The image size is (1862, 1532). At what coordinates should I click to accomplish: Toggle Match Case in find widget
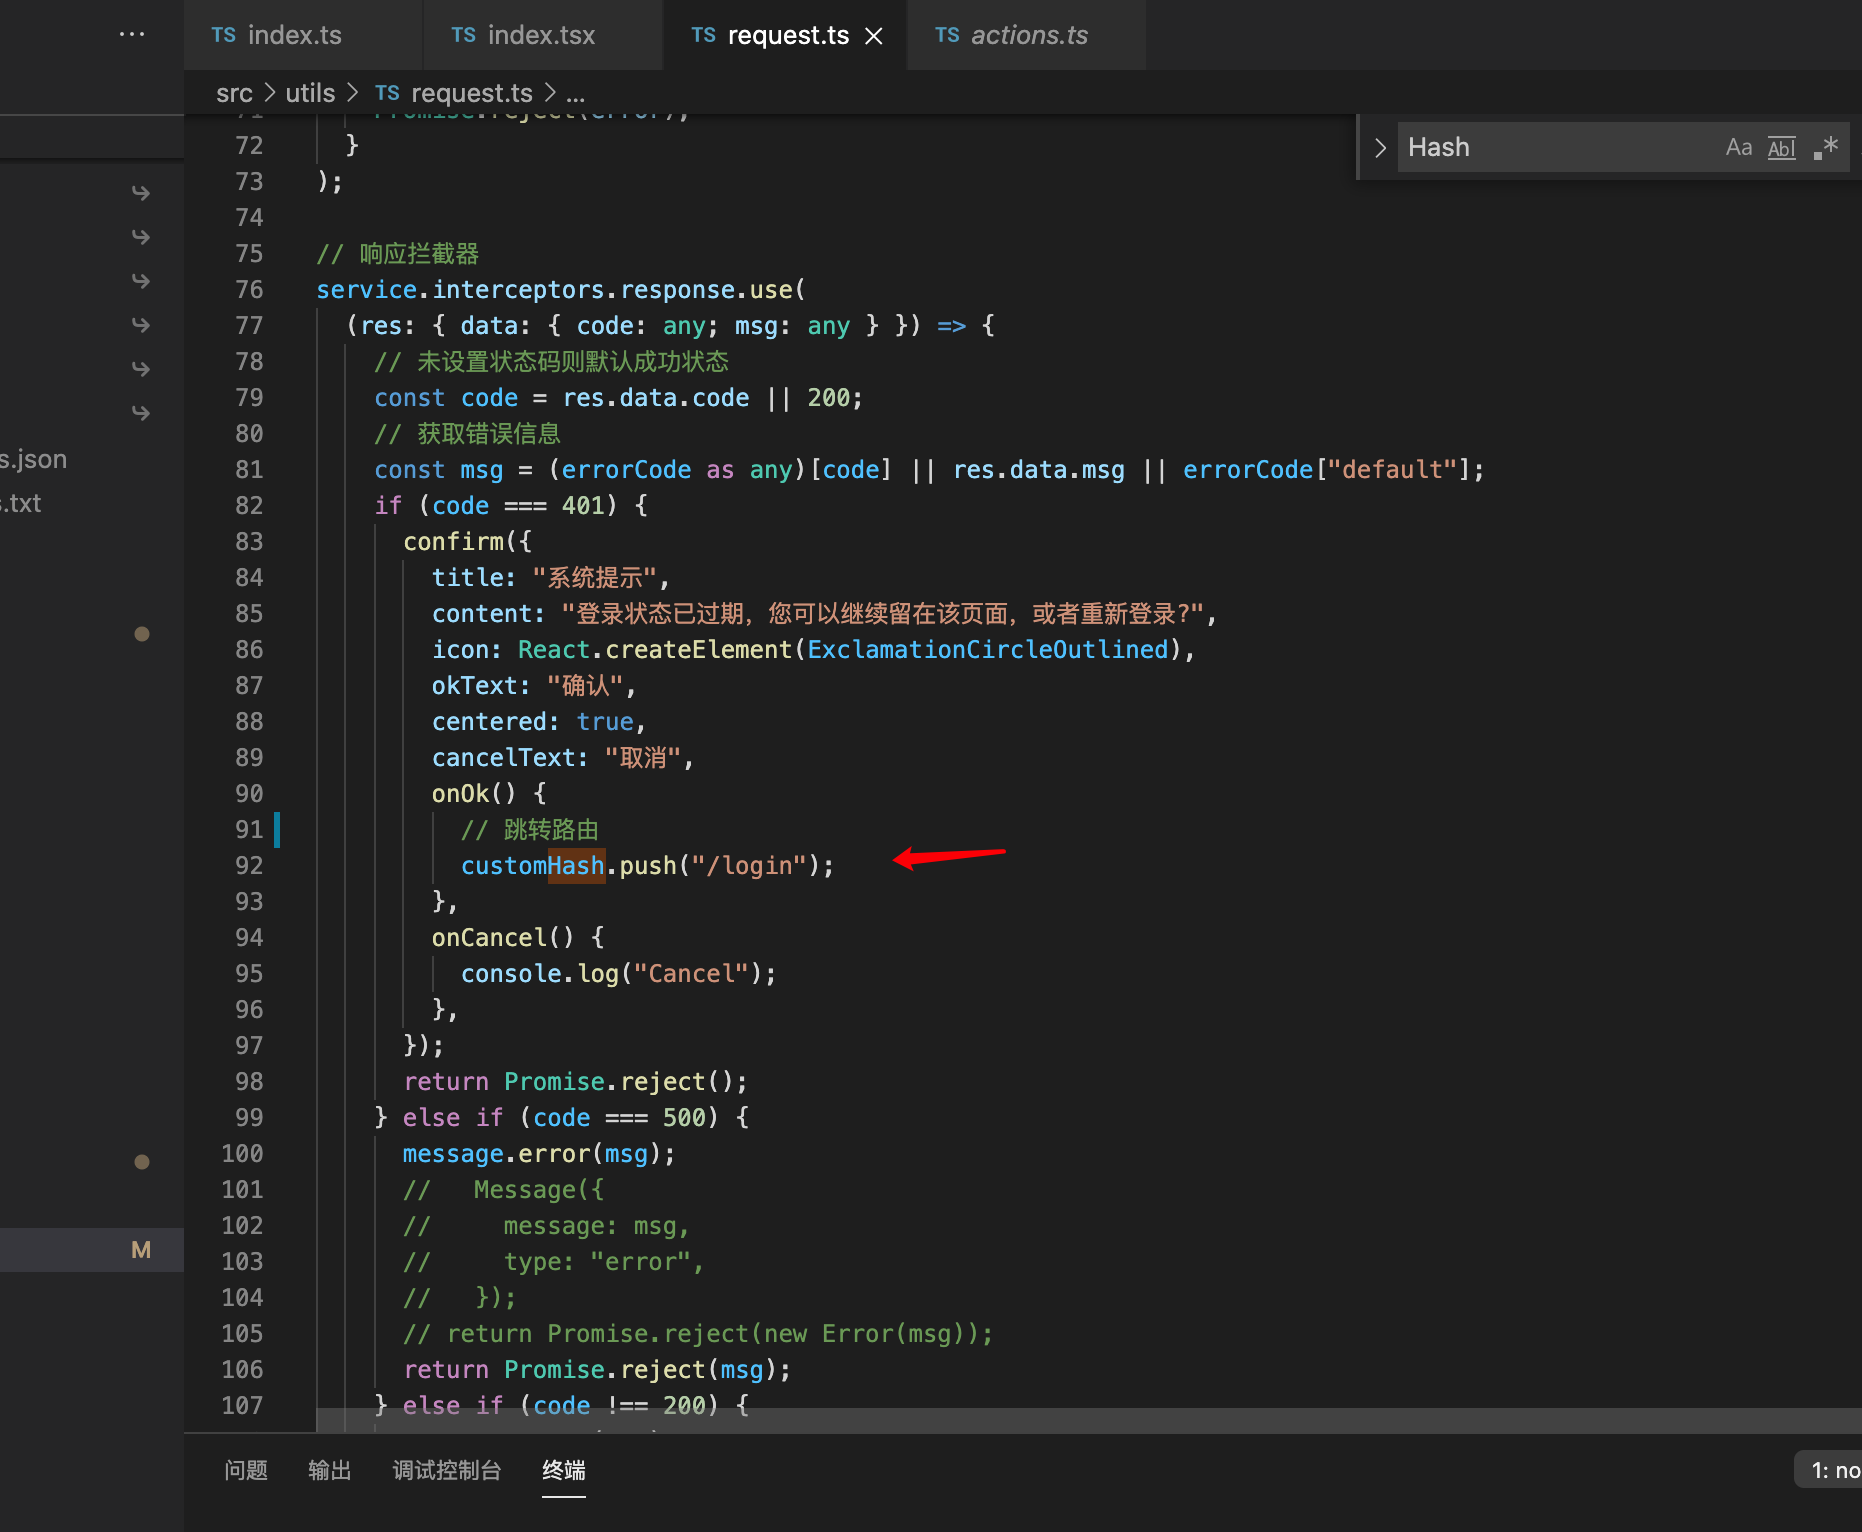pos(1739,148)
